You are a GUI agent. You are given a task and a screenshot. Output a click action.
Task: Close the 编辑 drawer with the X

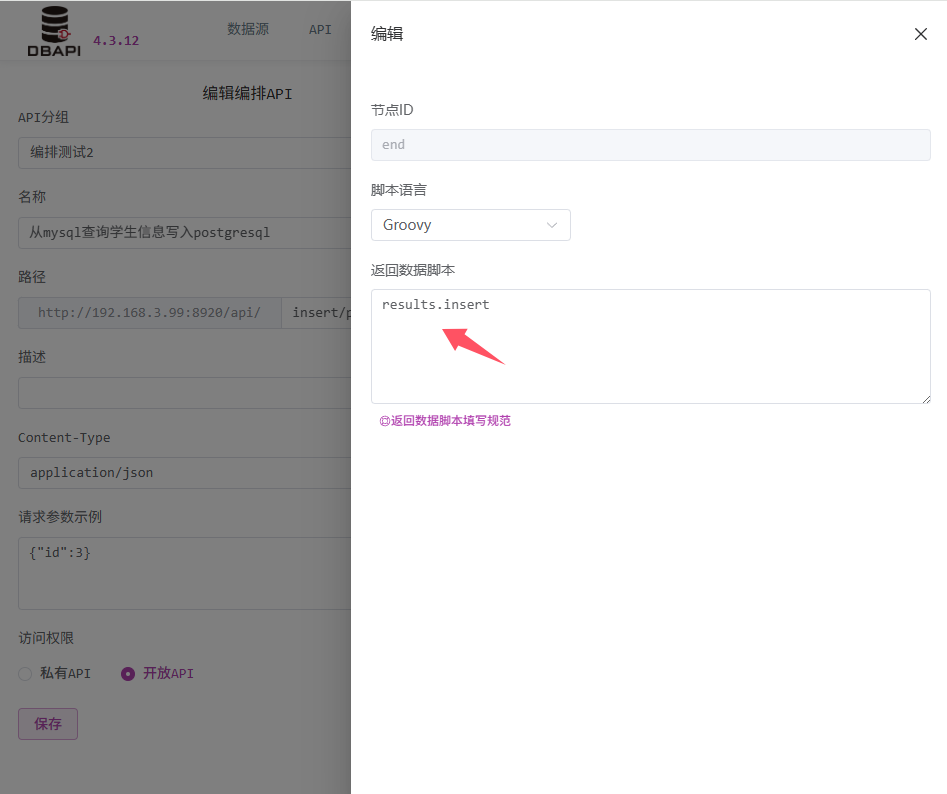(920, 34)
